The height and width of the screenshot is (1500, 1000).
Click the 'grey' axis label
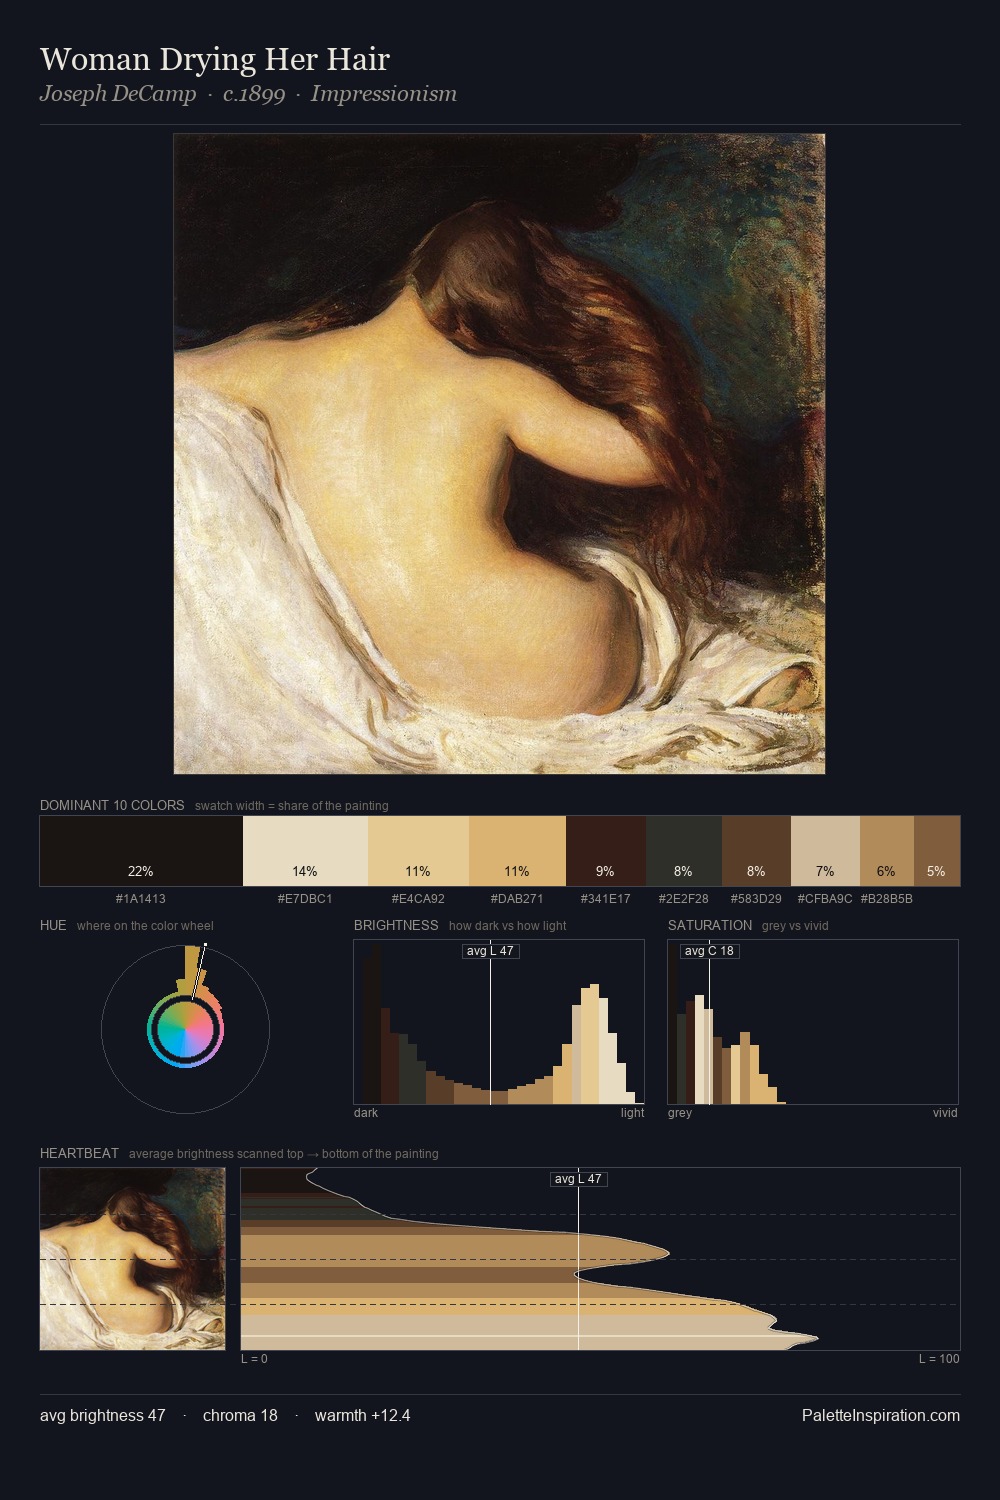tap(680, 1113)
